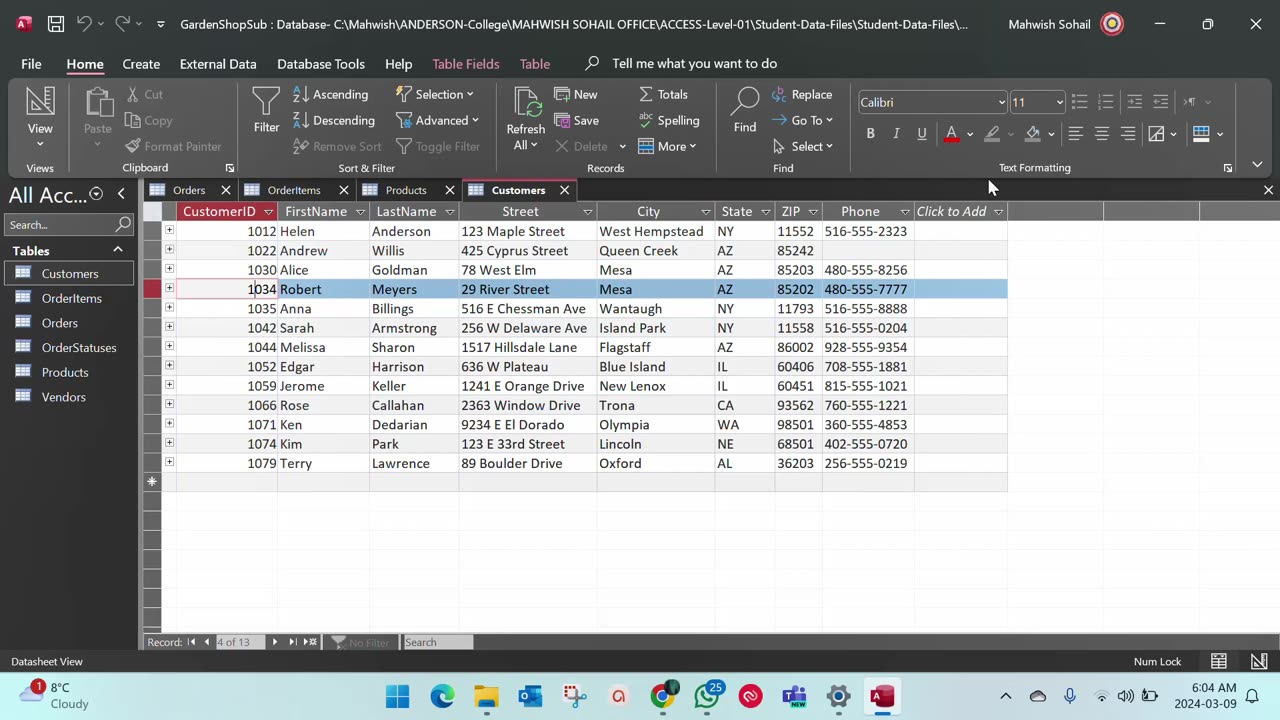Expand the State column filter arrow
This screenshot has height=720, width=1280.
click(x=765, y=212)
